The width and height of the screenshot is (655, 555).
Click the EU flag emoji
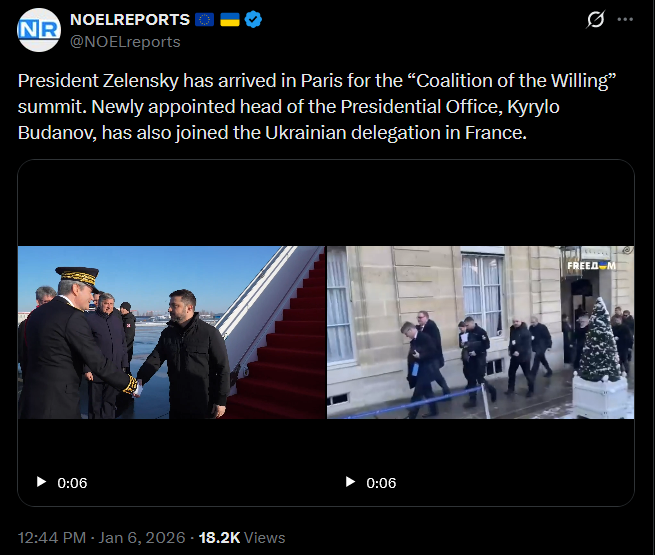pos(204,20)
